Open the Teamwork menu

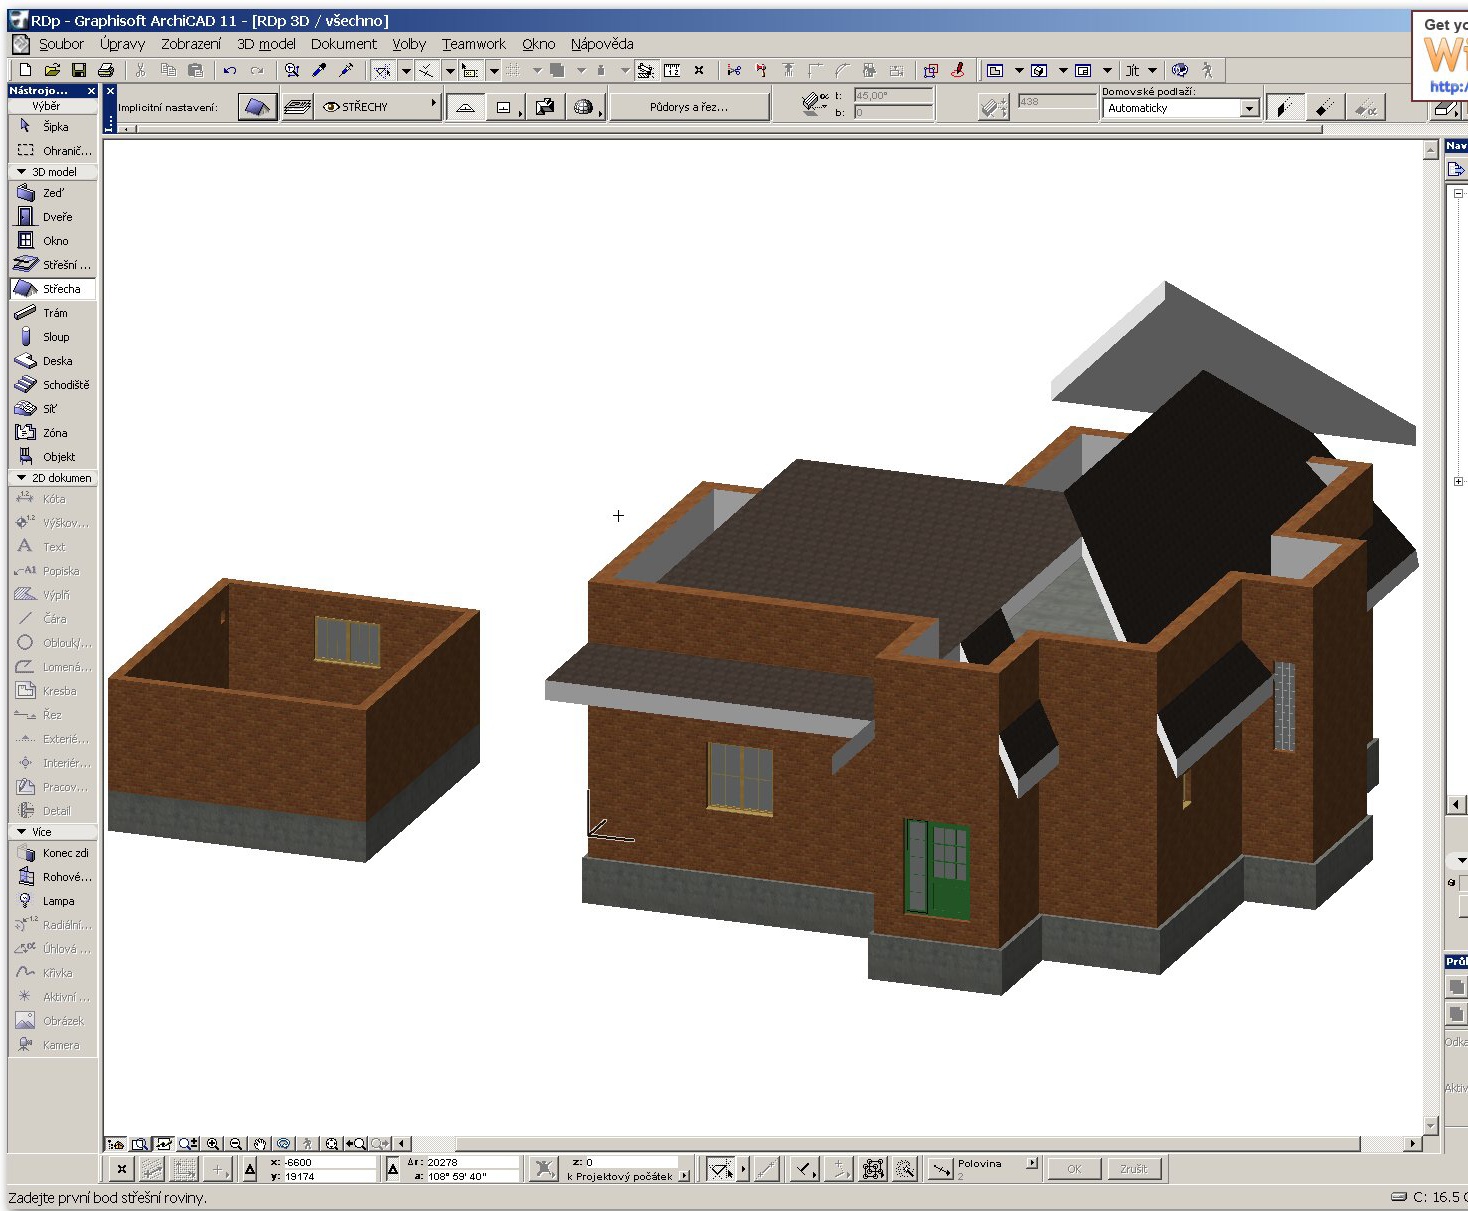click(x=474, y=44)
